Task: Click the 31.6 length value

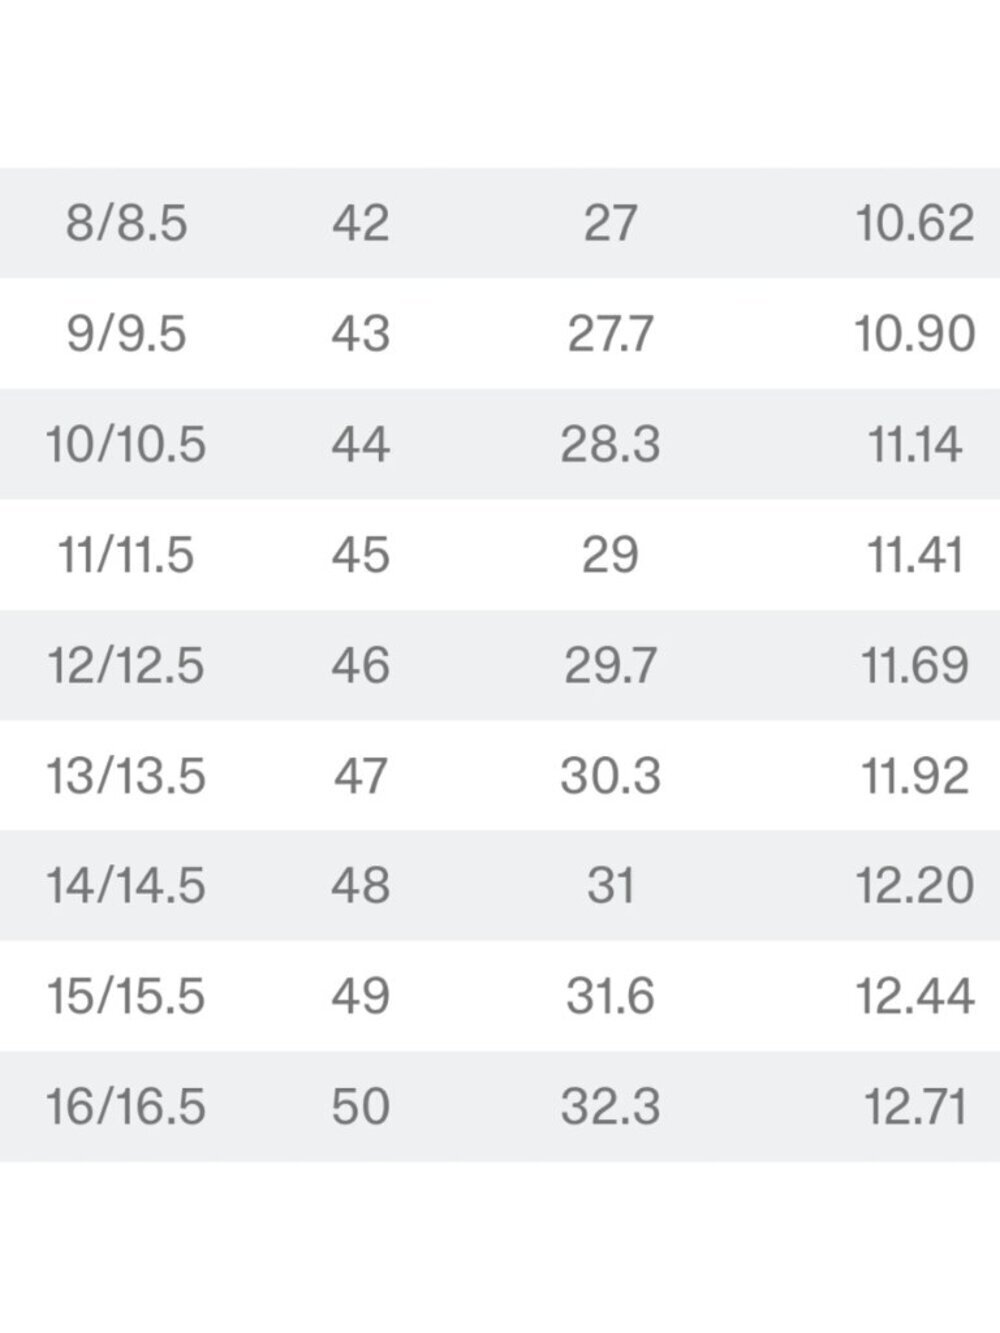Action: [610, 996]
